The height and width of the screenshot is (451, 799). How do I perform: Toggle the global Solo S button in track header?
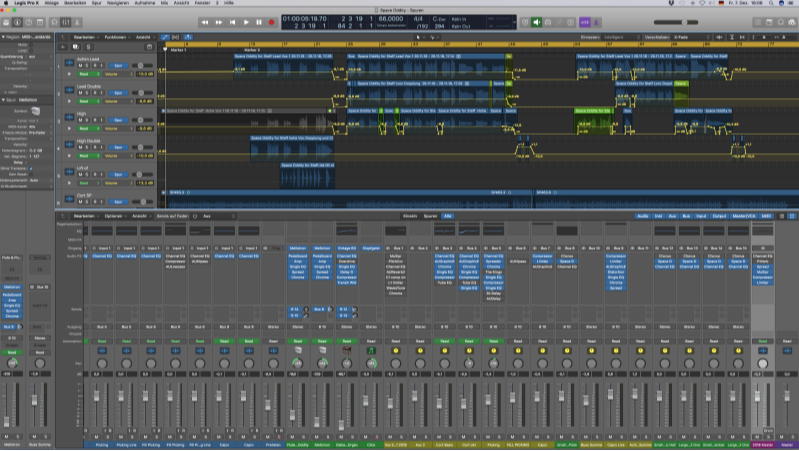click(88, 47)
